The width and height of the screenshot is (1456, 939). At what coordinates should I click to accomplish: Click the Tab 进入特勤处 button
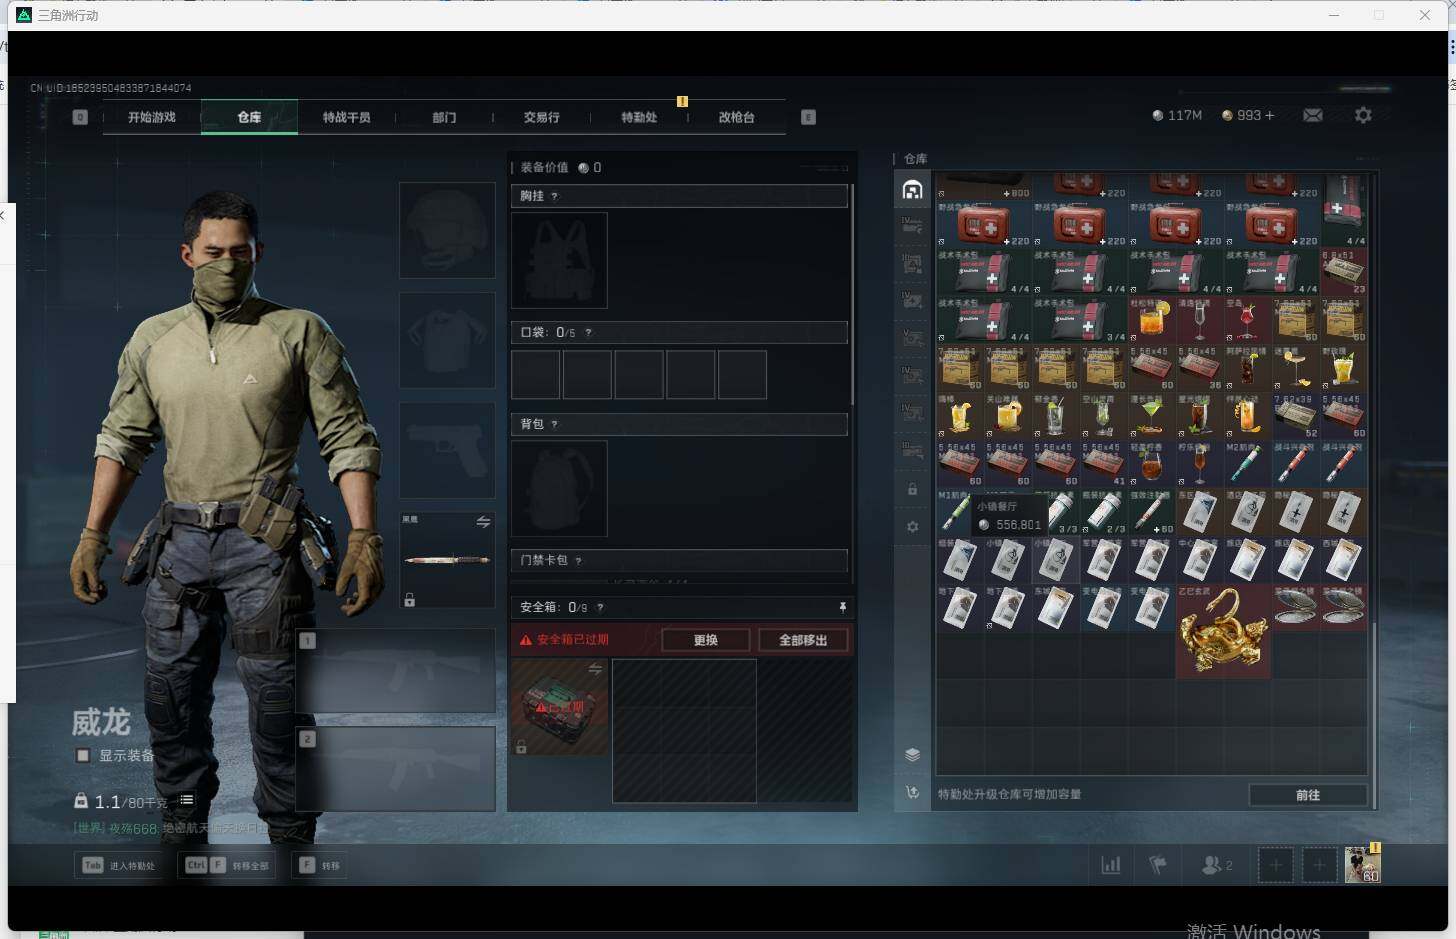[119, 865]
